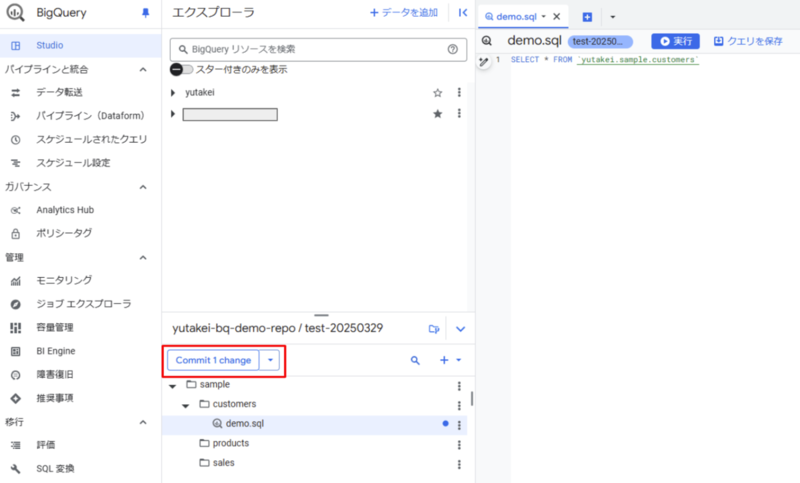
Task: Open the yutakei project more actions menu
Action: [459, 92]
